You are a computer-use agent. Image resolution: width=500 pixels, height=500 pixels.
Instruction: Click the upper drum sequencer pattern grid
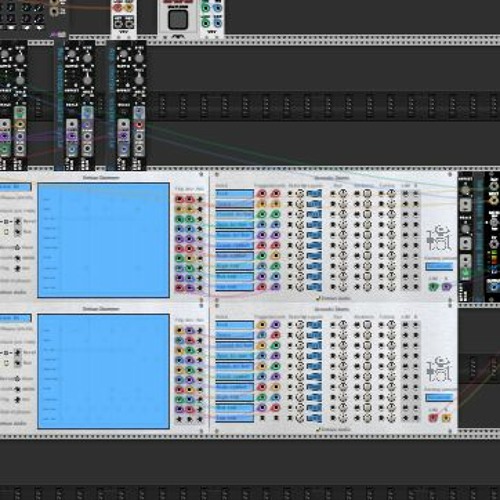[x=103, y=240]
